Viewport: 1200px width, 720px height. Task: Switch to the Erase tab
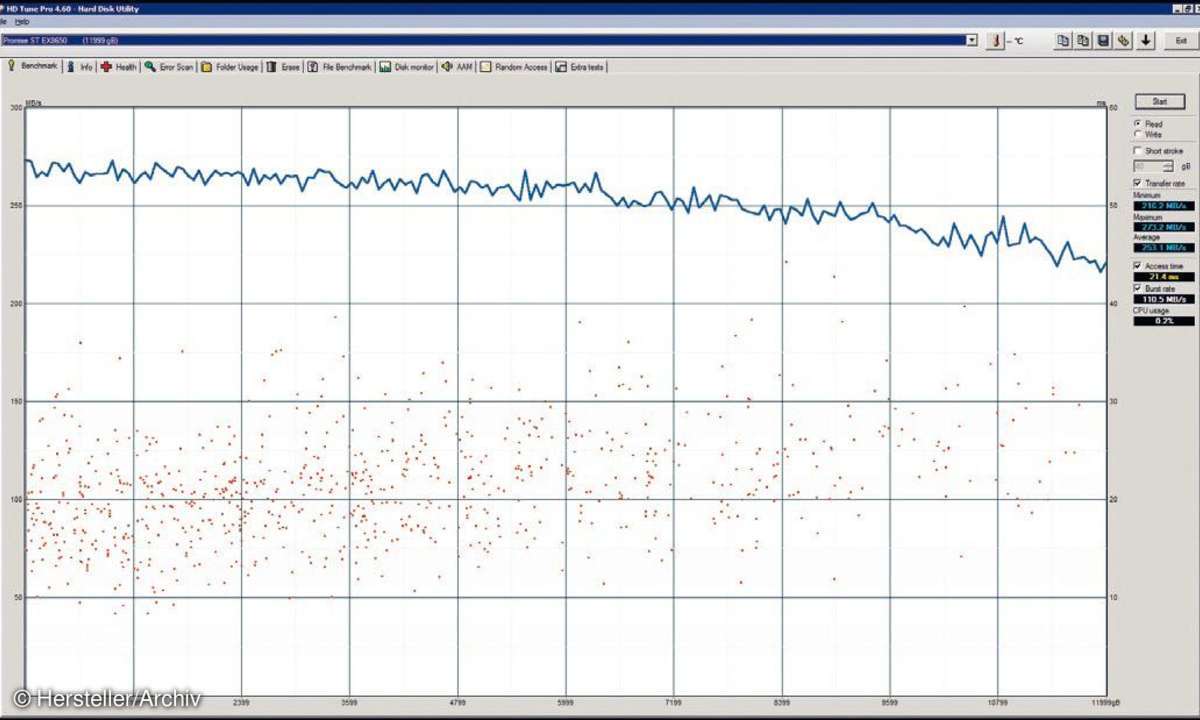[x=283, y=67]
